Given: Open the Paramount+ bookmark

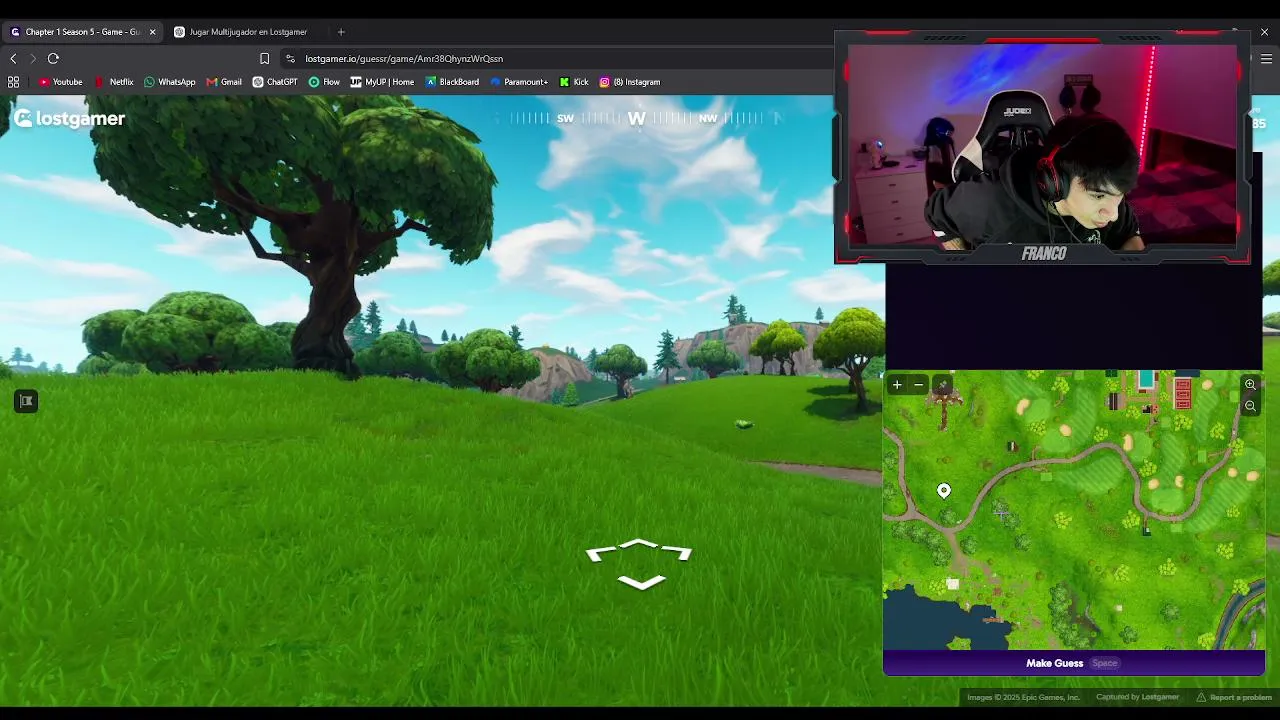Looking at the screenshot, I should coord(519,82).
